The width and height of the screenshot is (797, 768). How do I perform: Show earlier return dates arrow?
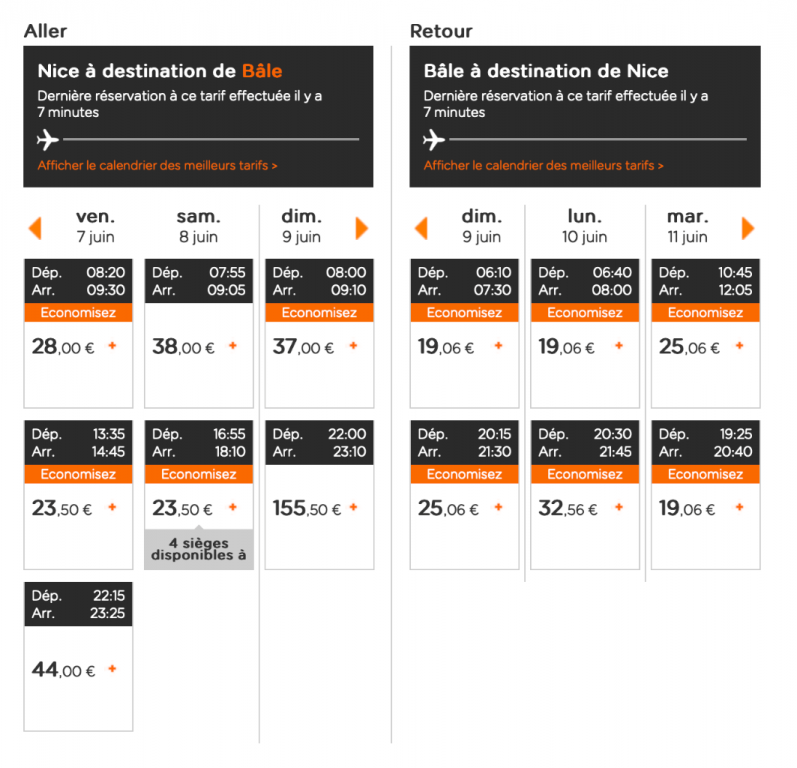pyautogui.click(x=421, y=228)
